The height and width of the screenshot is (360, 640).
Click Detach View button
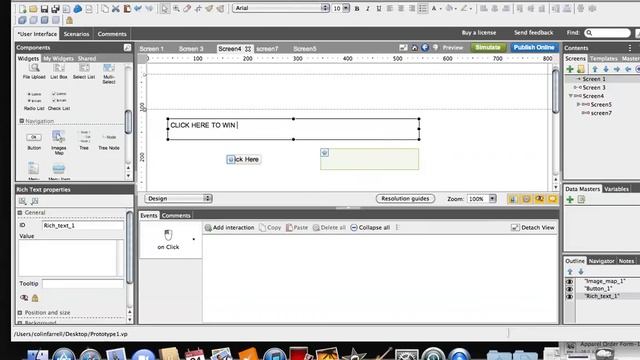[x=533, y=227]
